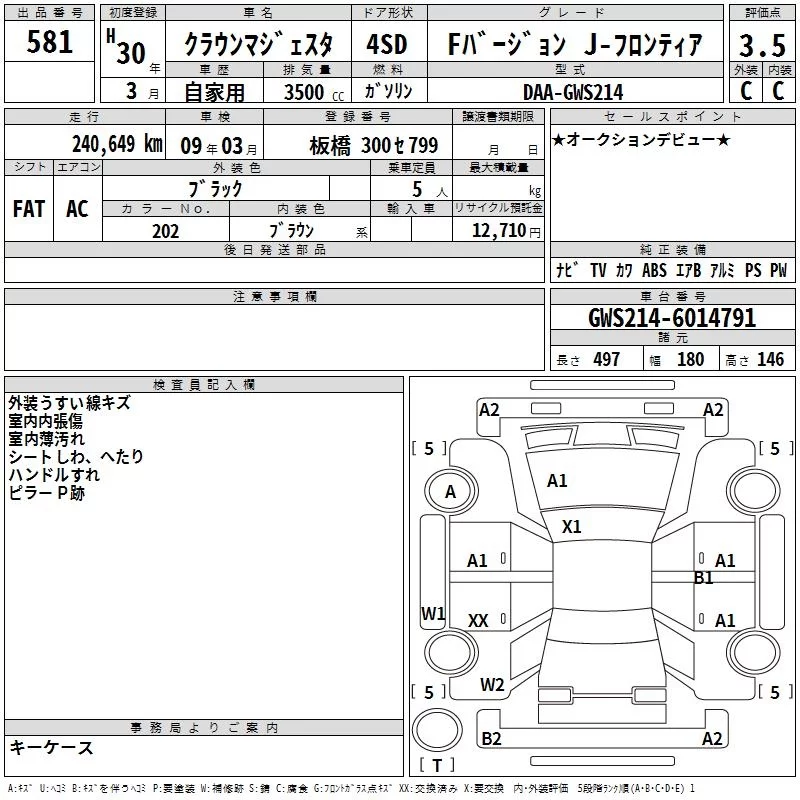
Task: Select the height value 146
Action: point(770,359)
